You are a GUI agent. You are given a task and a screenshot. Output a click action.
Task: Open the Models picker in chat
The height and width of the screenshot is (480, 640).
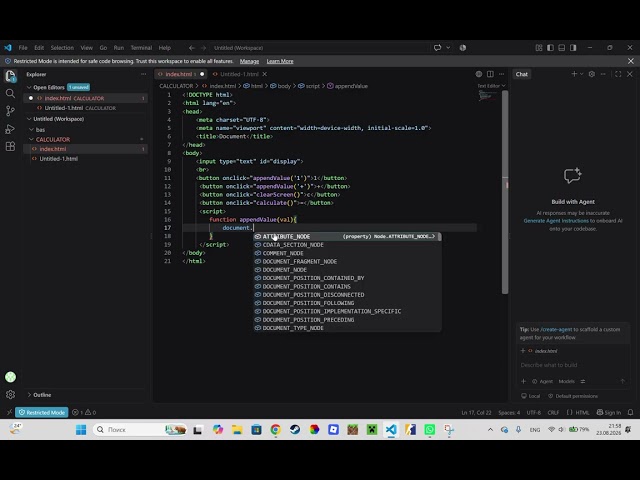coord(566,381)
